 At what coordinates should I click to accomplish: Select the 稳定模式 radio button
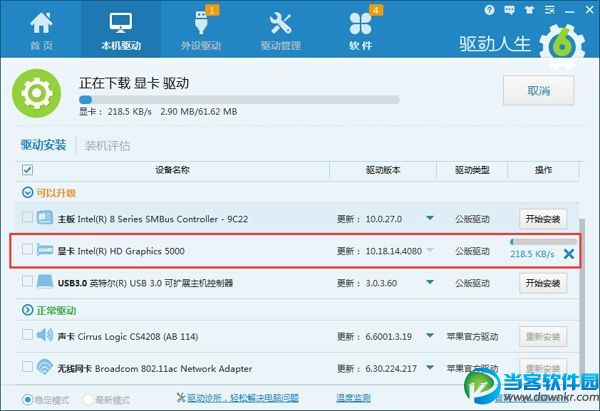[28, 400]
